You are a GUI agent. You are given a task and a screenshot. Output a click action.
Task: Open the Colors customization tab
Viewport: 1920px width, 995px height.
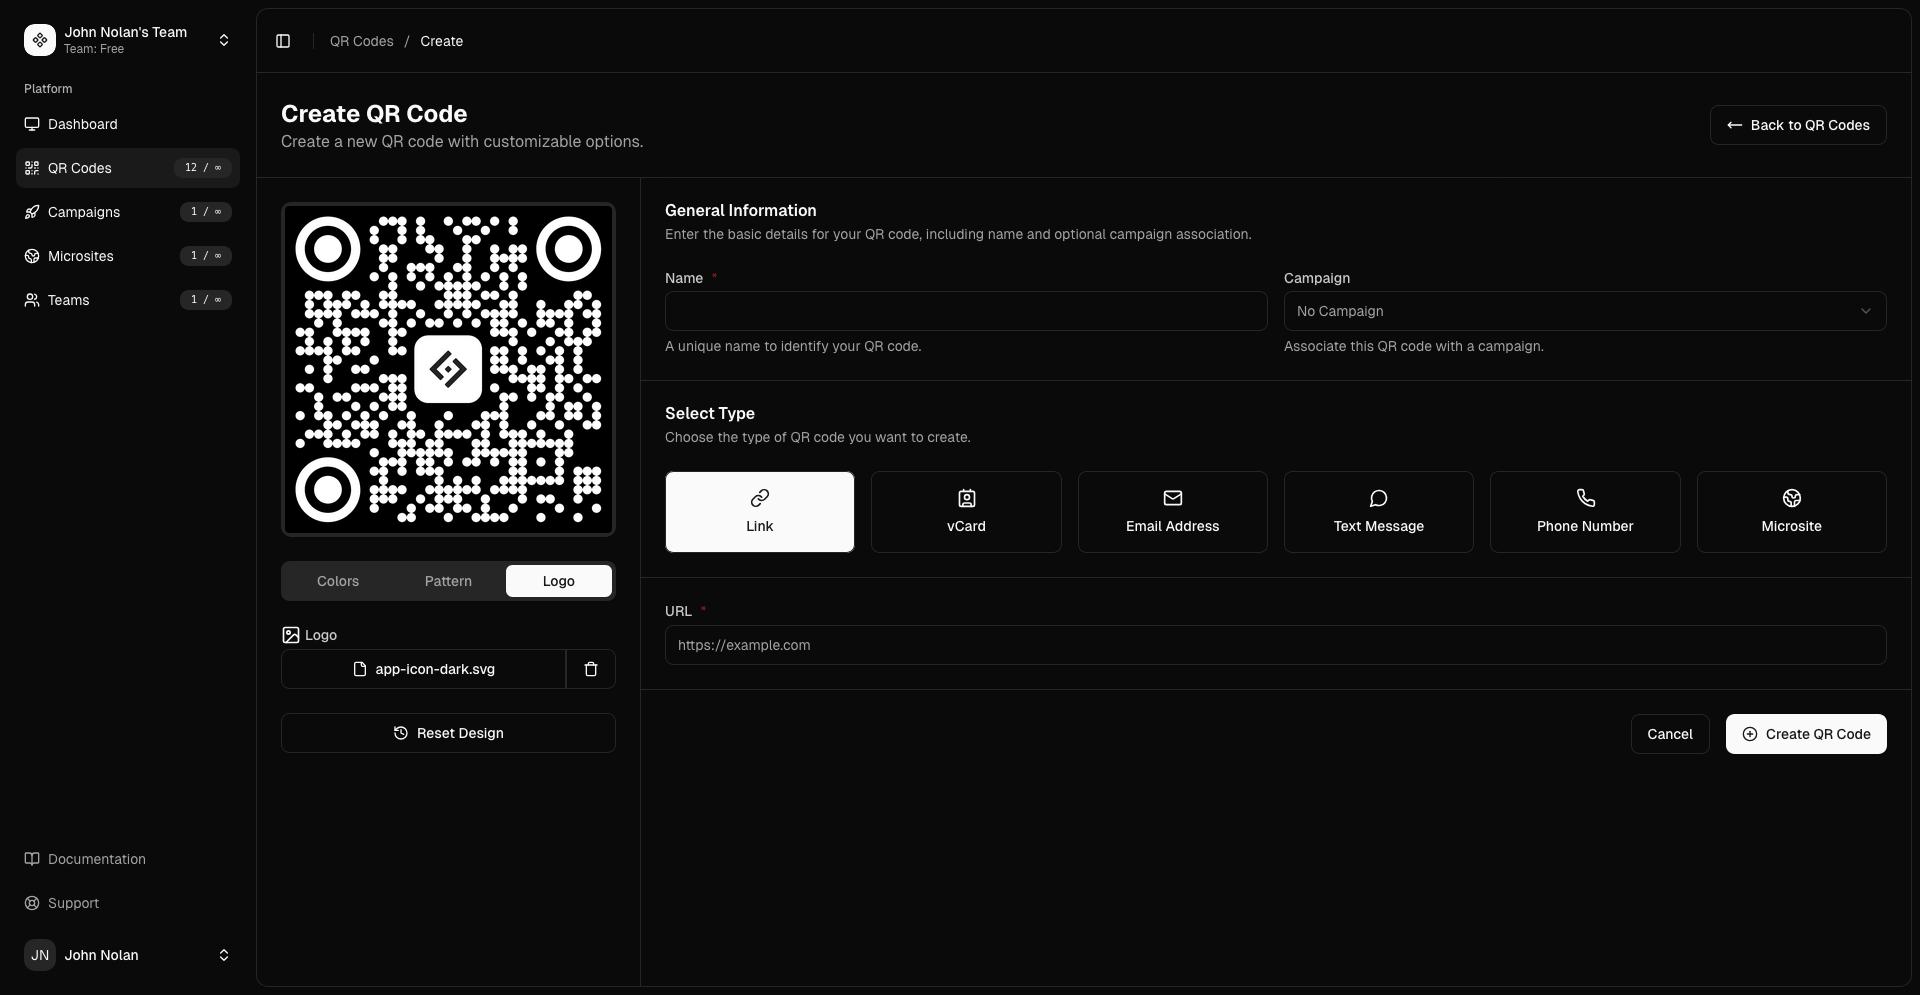[337, 581]
